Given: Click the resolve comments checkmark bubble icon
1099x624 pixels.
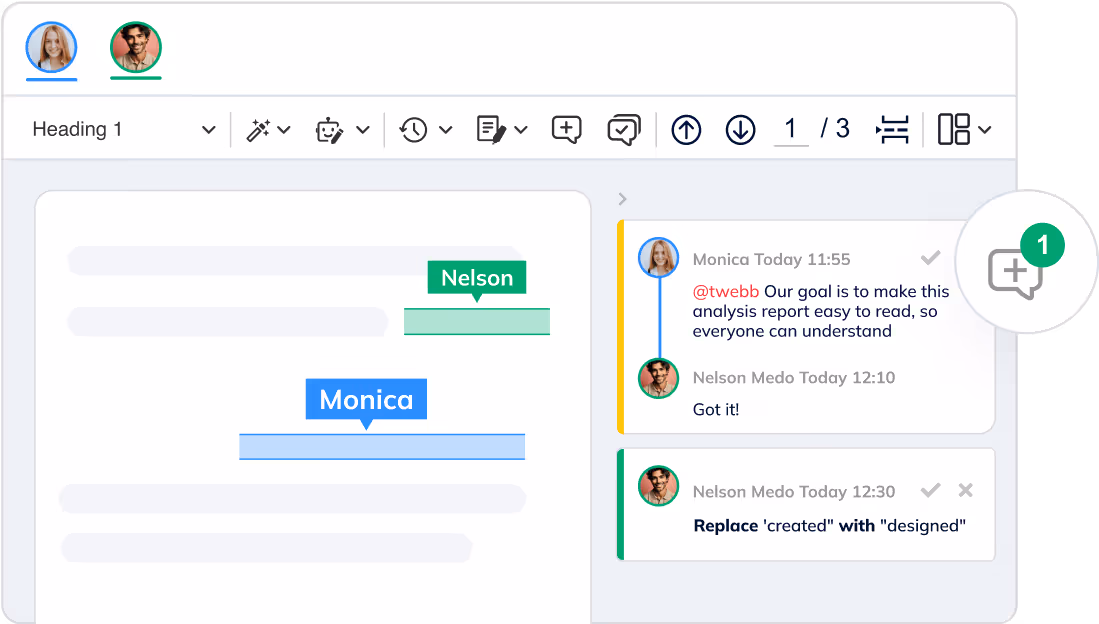Looking at the screenshot, I should pos(624,130).
